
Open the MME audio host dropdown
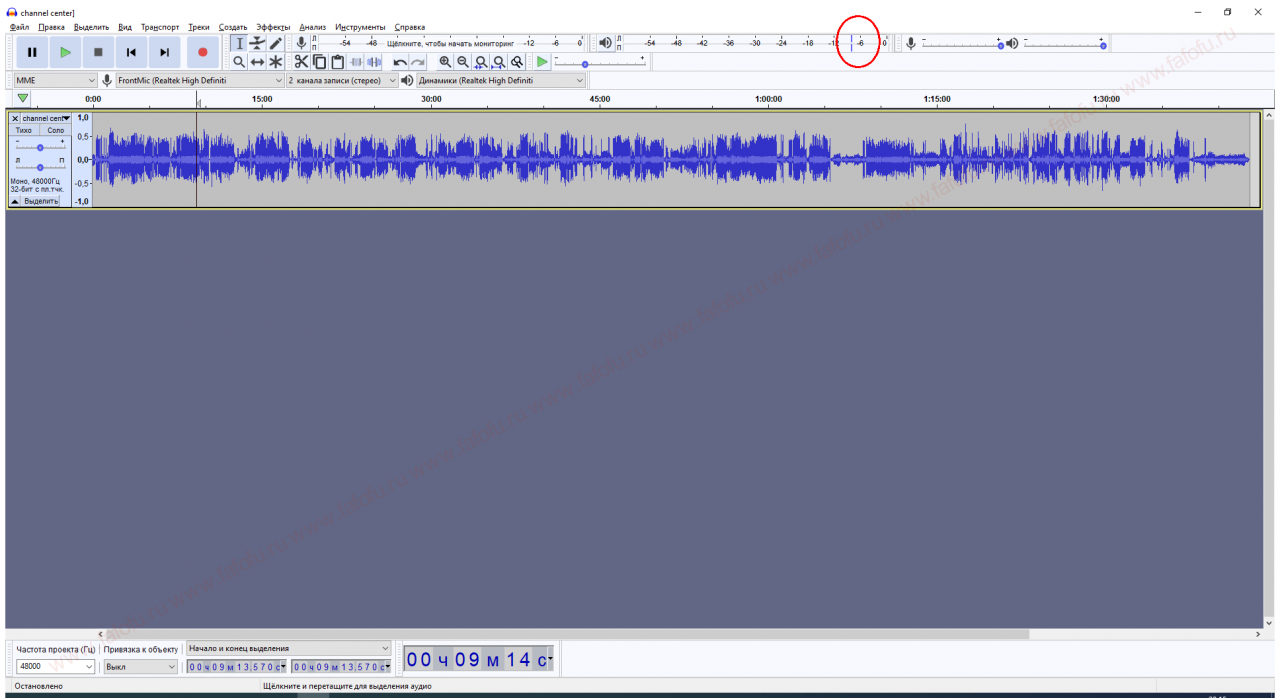tap(55, 80)
